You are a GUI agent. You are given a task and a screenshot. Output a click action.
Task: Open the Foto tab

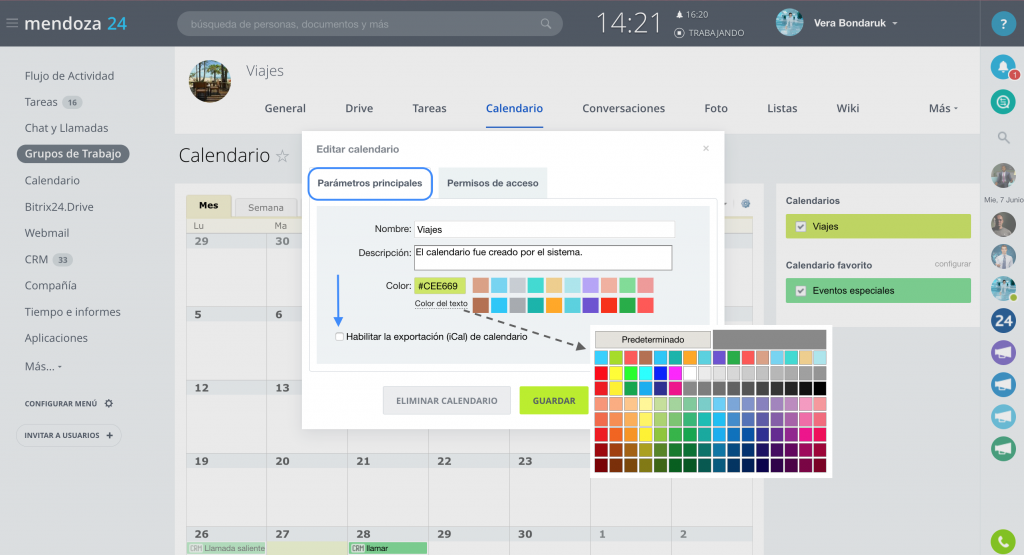point(716,108)
